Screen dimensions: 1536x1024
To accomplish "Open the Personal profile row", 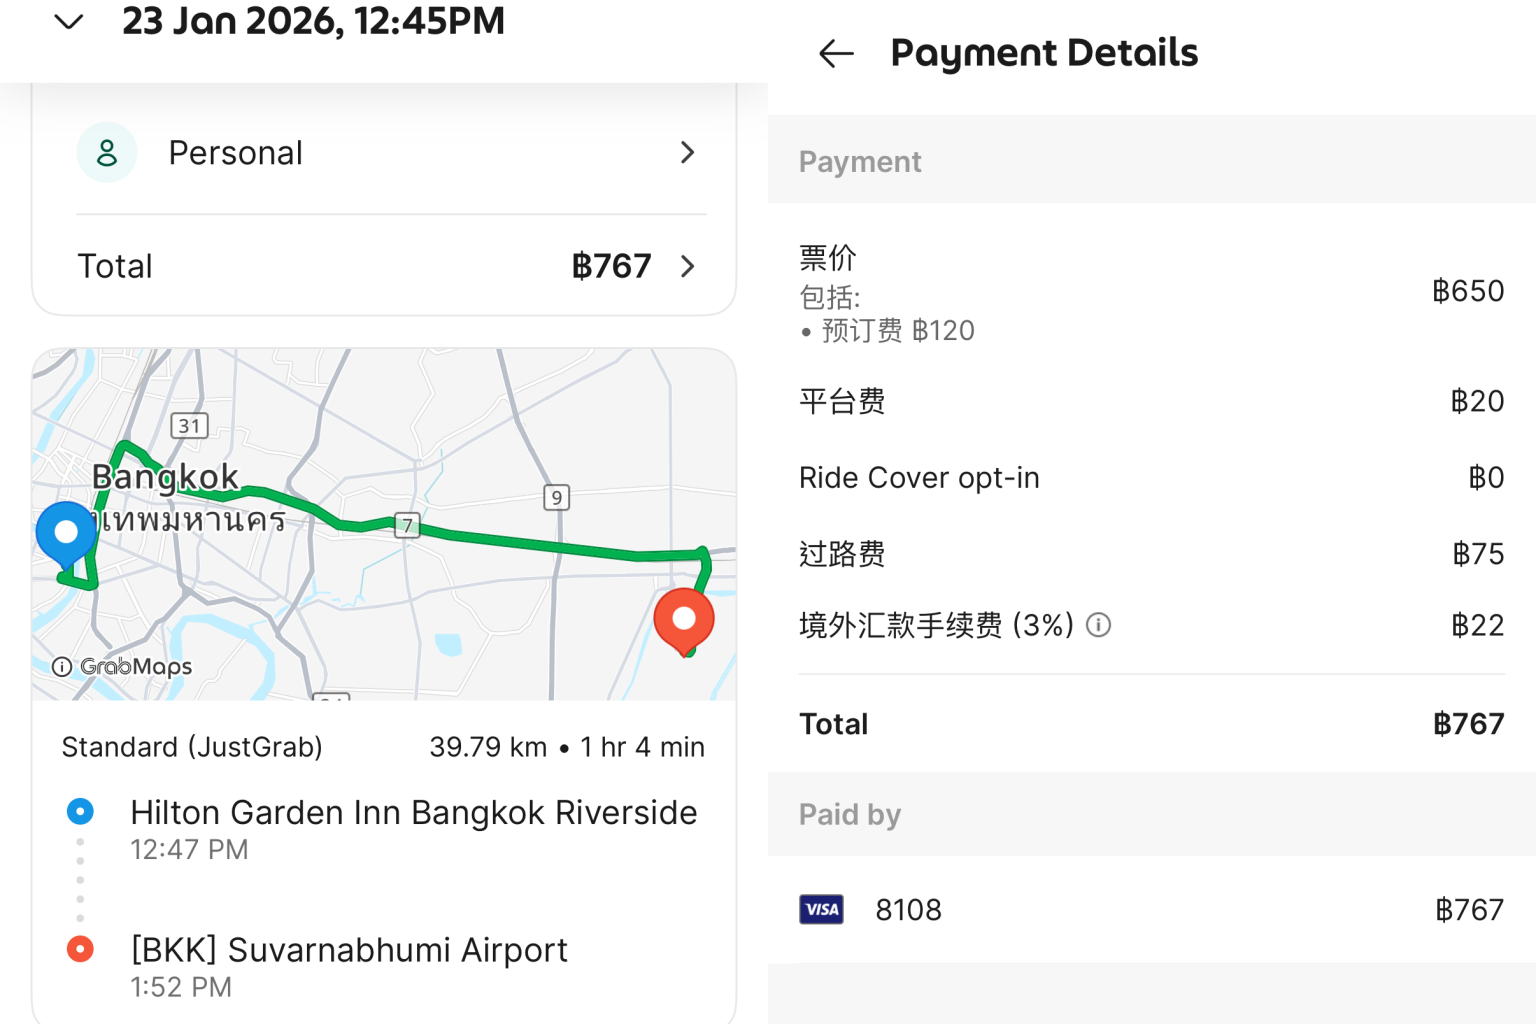I will (235, 153).
